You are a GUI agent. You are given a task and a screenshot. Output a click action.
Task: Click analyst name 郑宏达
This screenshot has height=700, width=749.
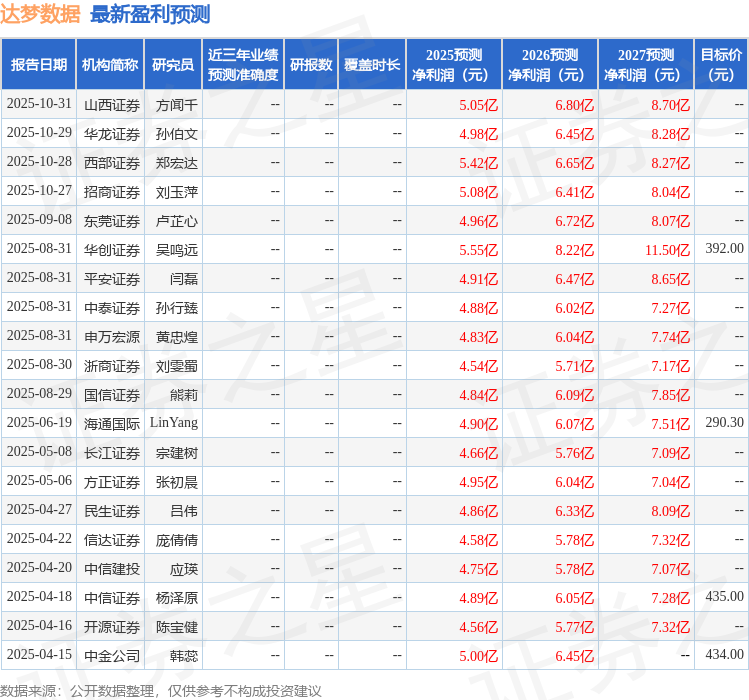(176, 163)
